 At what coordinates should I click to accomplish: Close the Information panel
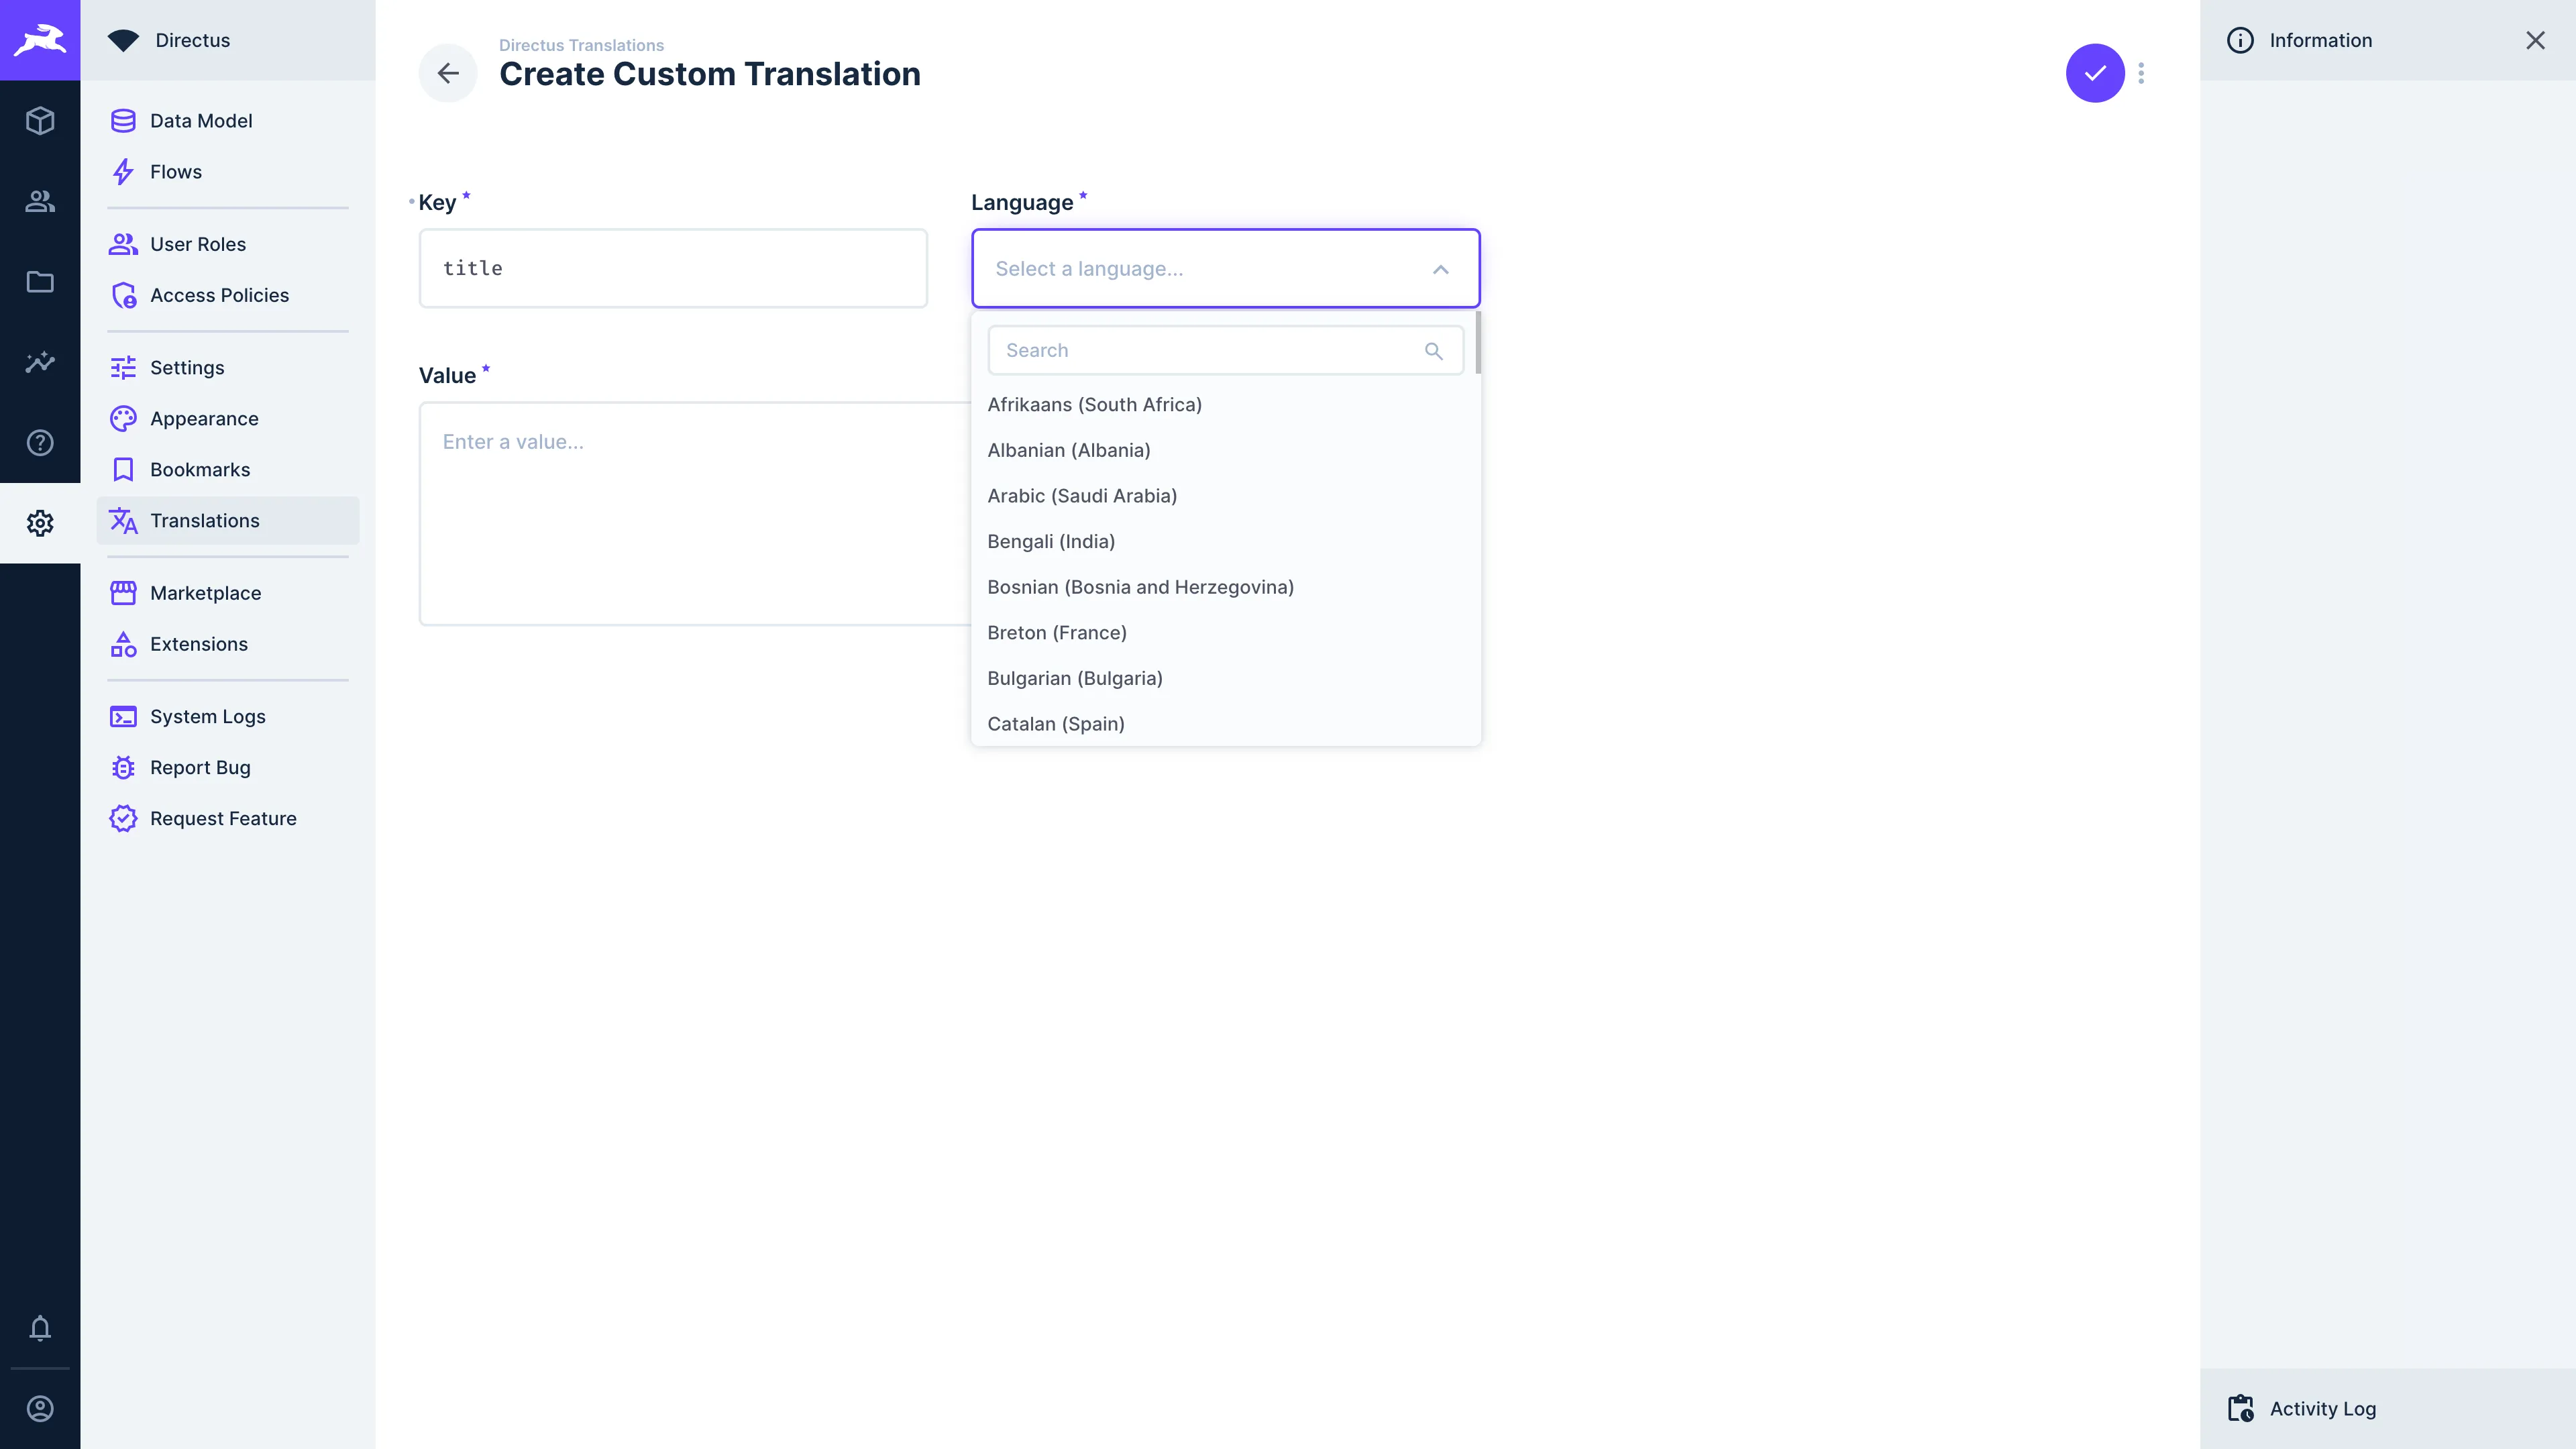point(2536,40)
